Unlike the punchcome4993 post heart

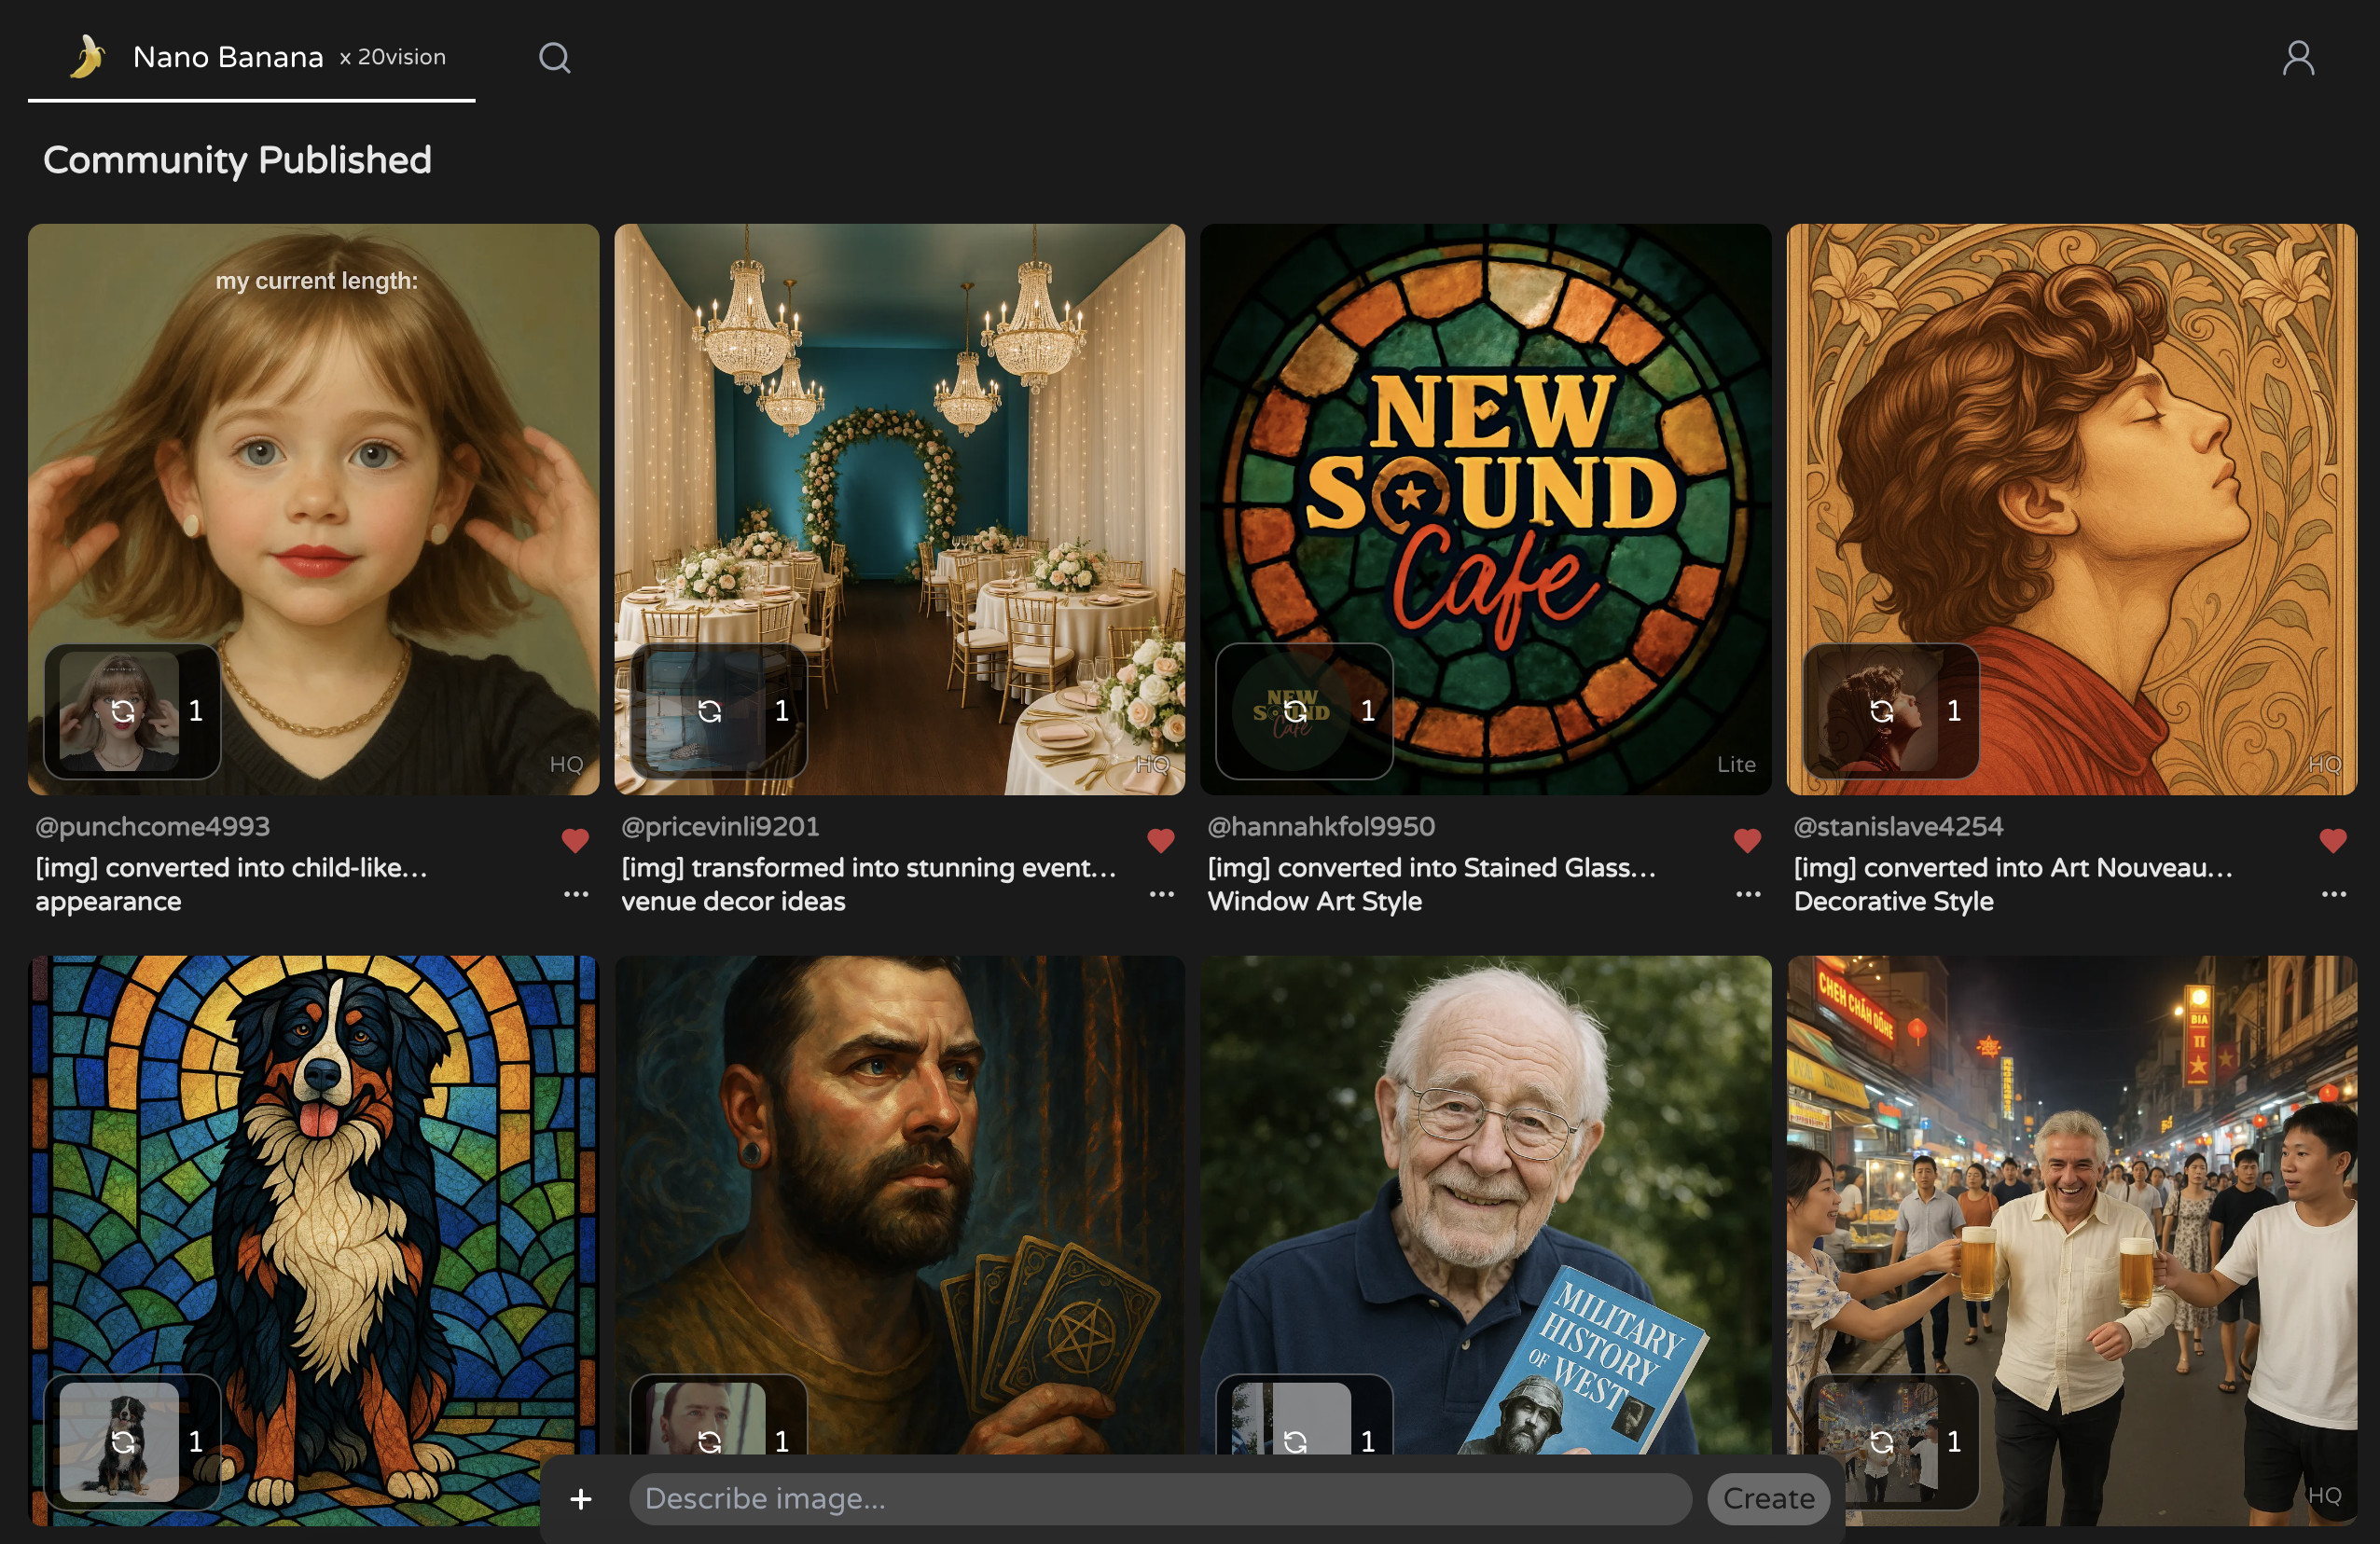click(x=575, y=841)
